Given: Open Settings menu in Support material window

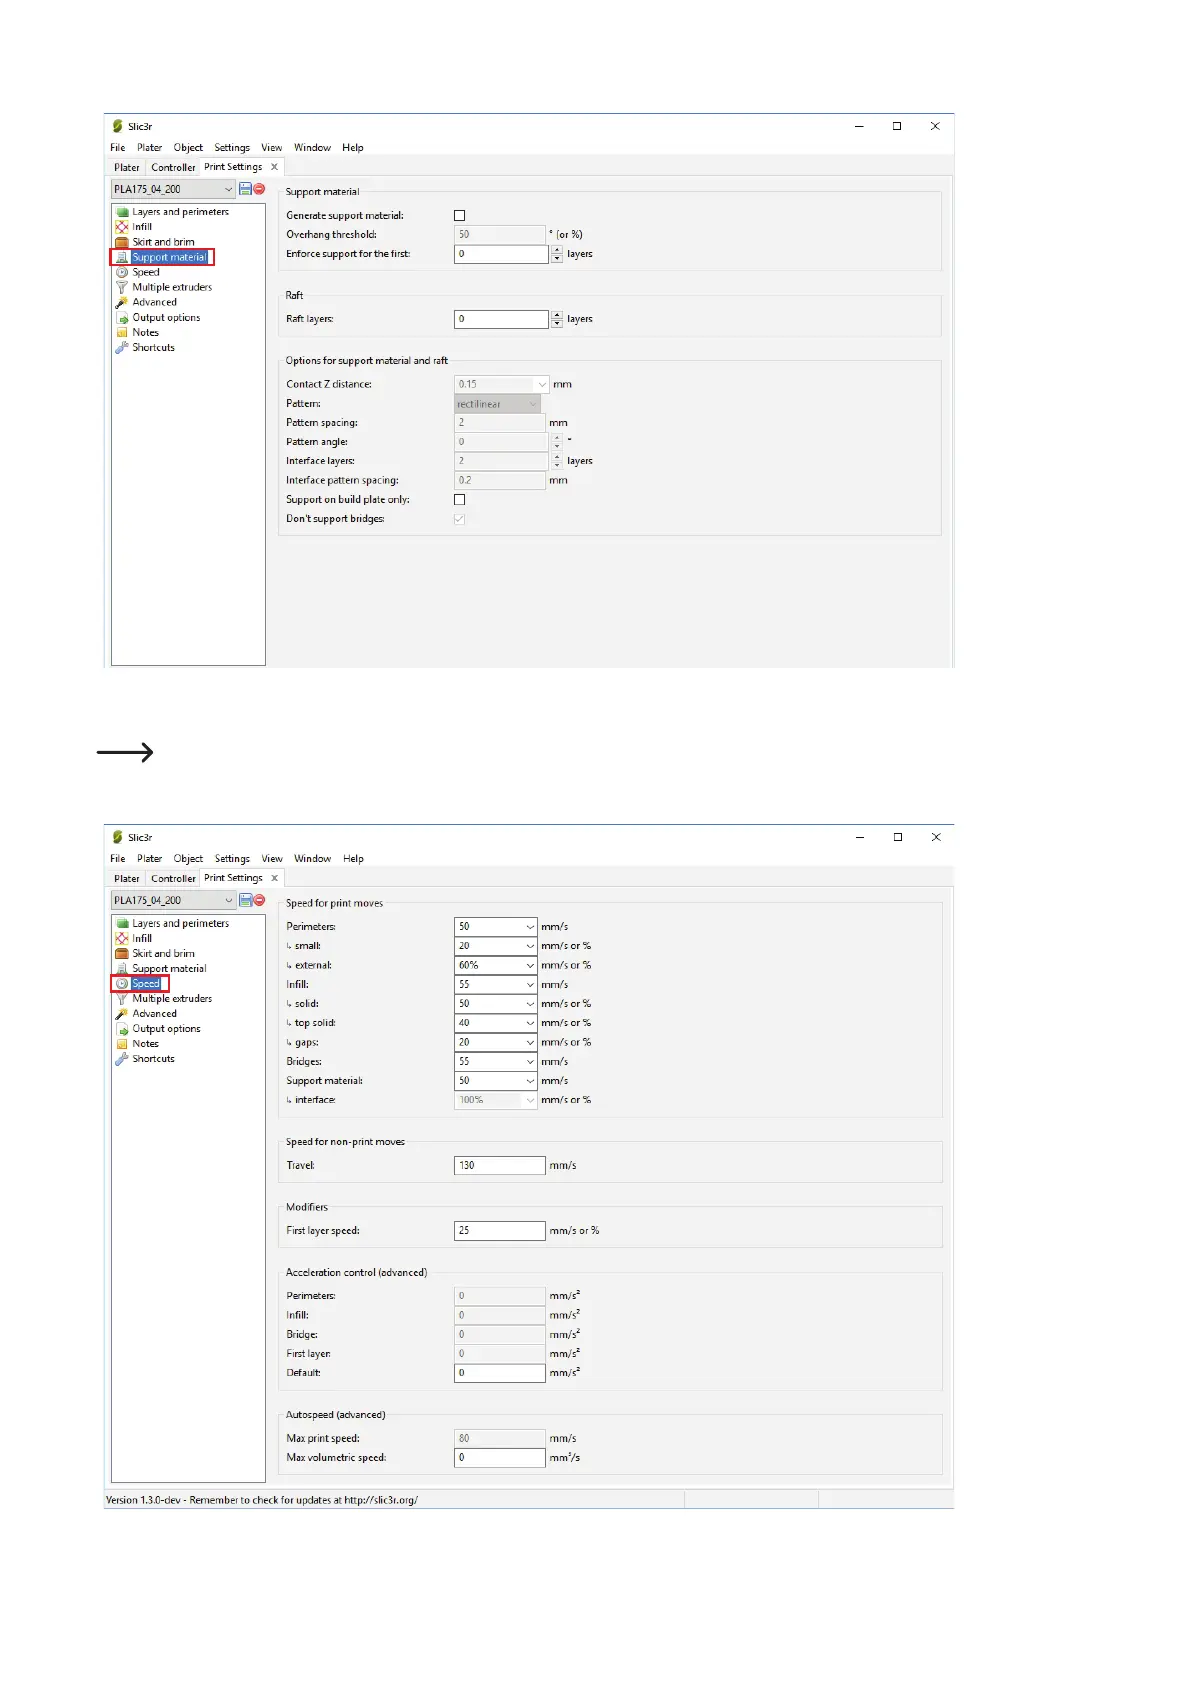Looking at the screenshot, I should [232, 147].
